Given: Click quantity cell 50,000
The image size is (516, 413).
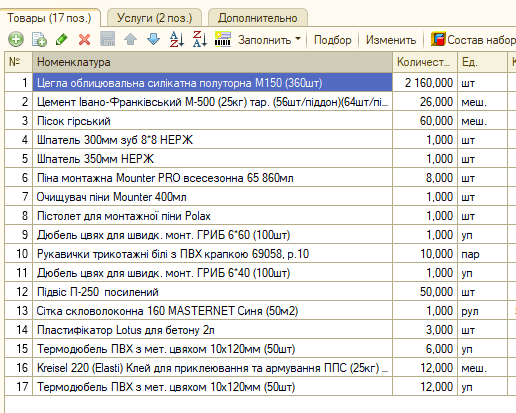Looking at the screenshot, I should click(425, 292).
